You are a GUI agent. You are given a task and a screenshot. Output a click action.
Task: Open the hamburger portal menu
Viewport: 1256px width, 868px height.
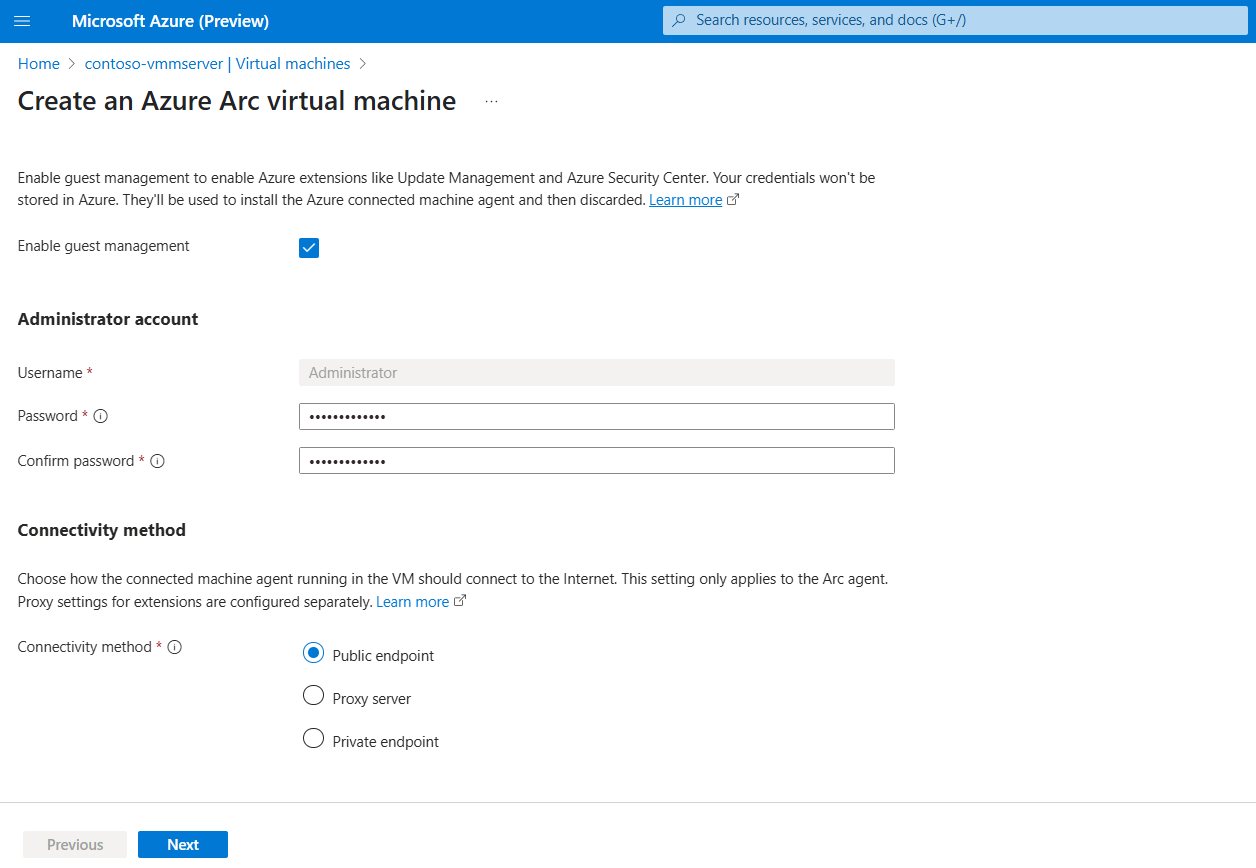click(22, 21)
